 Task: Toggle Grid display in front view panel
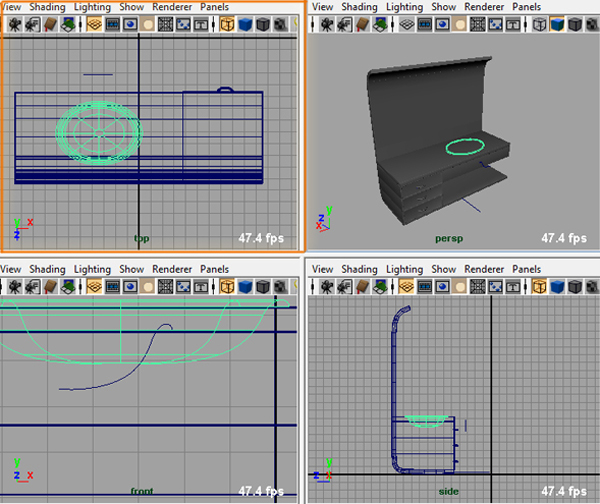94,287
